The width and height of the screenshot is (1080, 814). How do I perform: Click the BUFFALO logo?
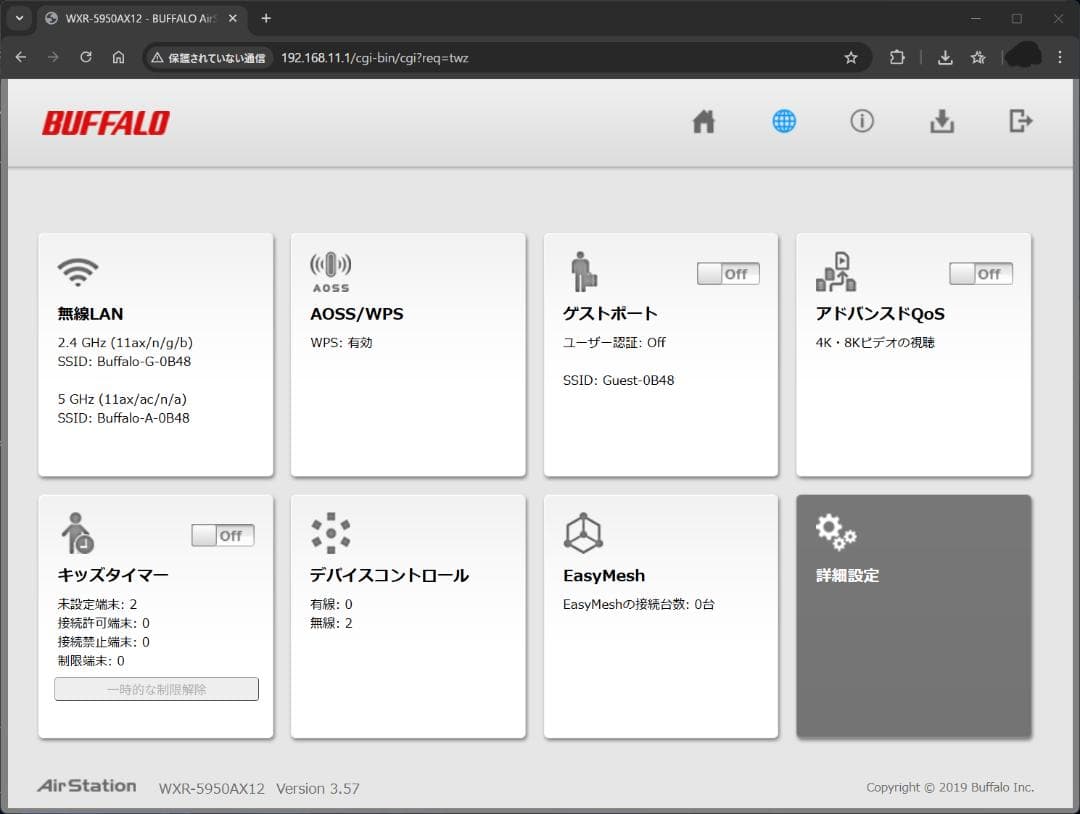[x=105, y=122]
